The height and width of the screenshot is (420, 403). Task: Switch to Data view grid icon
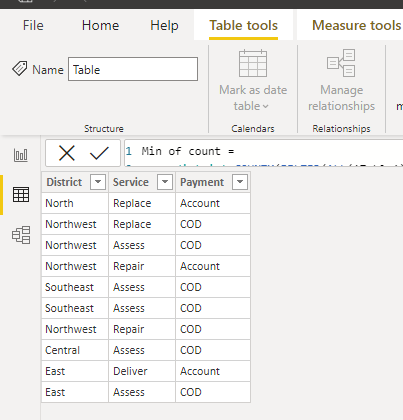[x=21, y=195]
